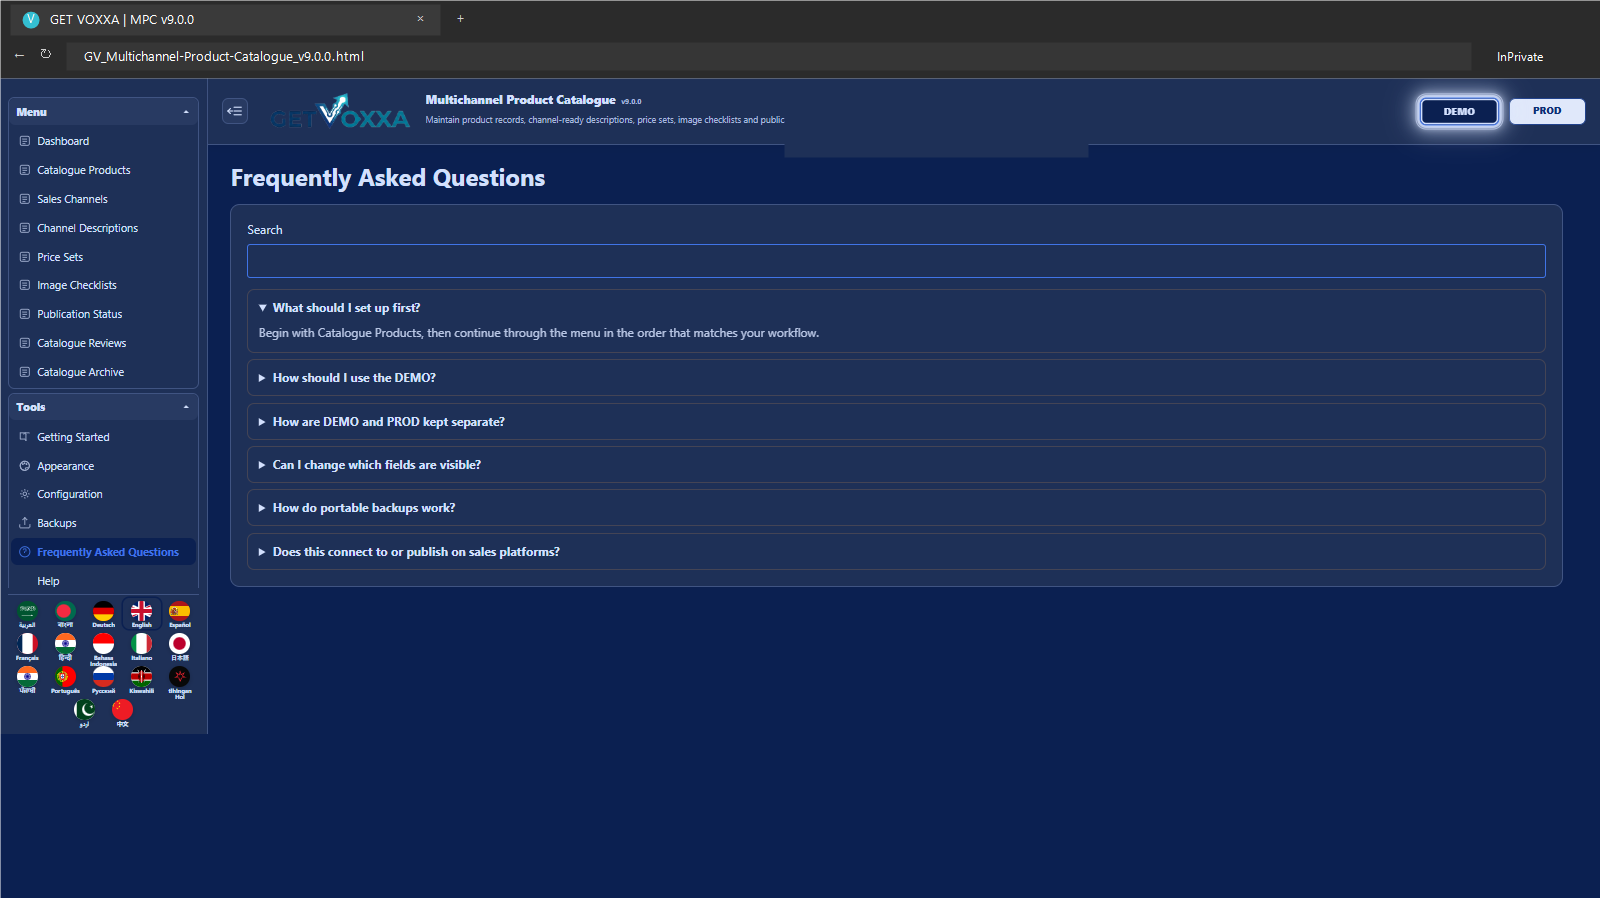Open Catalogue Archive
The height and width of the screenshot is (898, 1600).
tap(103, 372)
